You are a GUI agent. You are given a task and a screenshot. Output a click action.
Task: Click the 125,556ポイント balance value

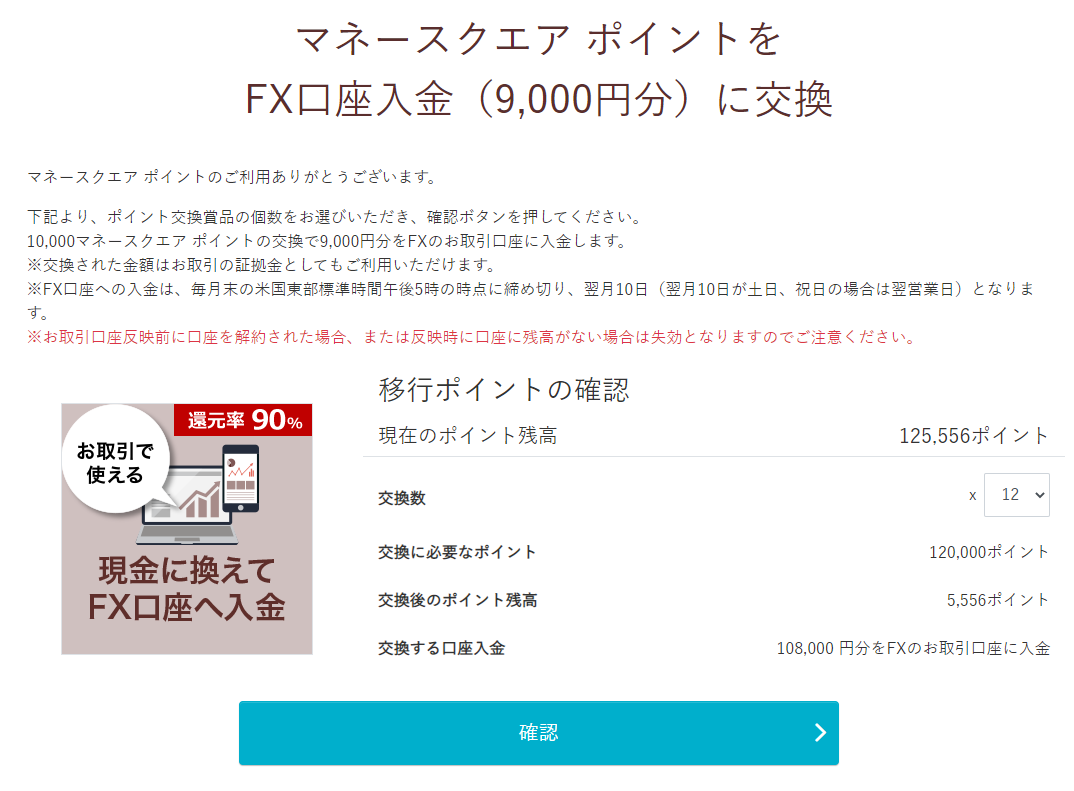(x=973, y=436)
